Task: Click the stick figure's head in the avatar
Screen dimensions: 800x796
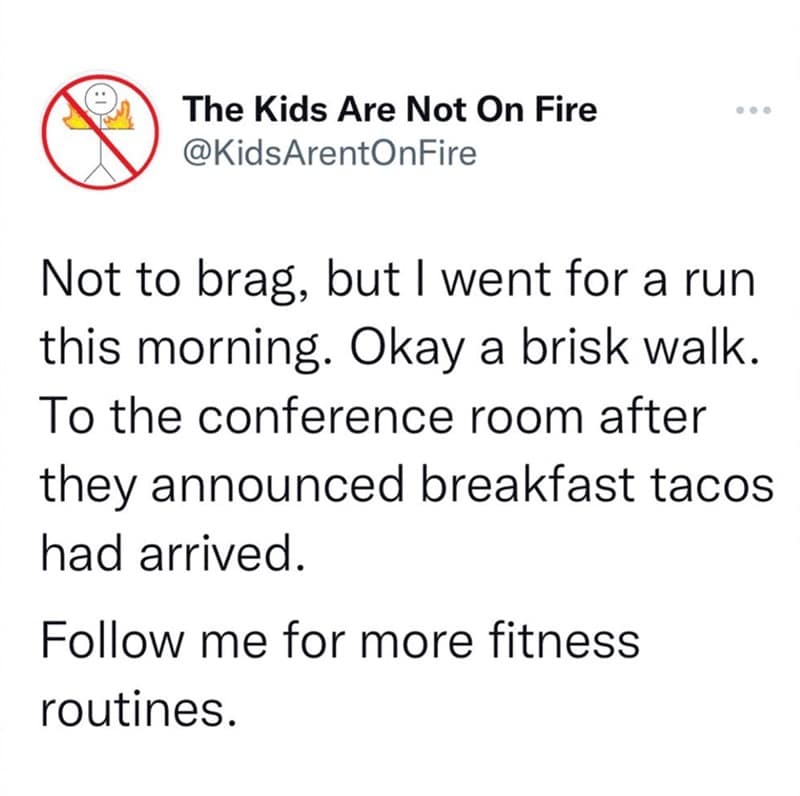Action: (x=98, y=99)
